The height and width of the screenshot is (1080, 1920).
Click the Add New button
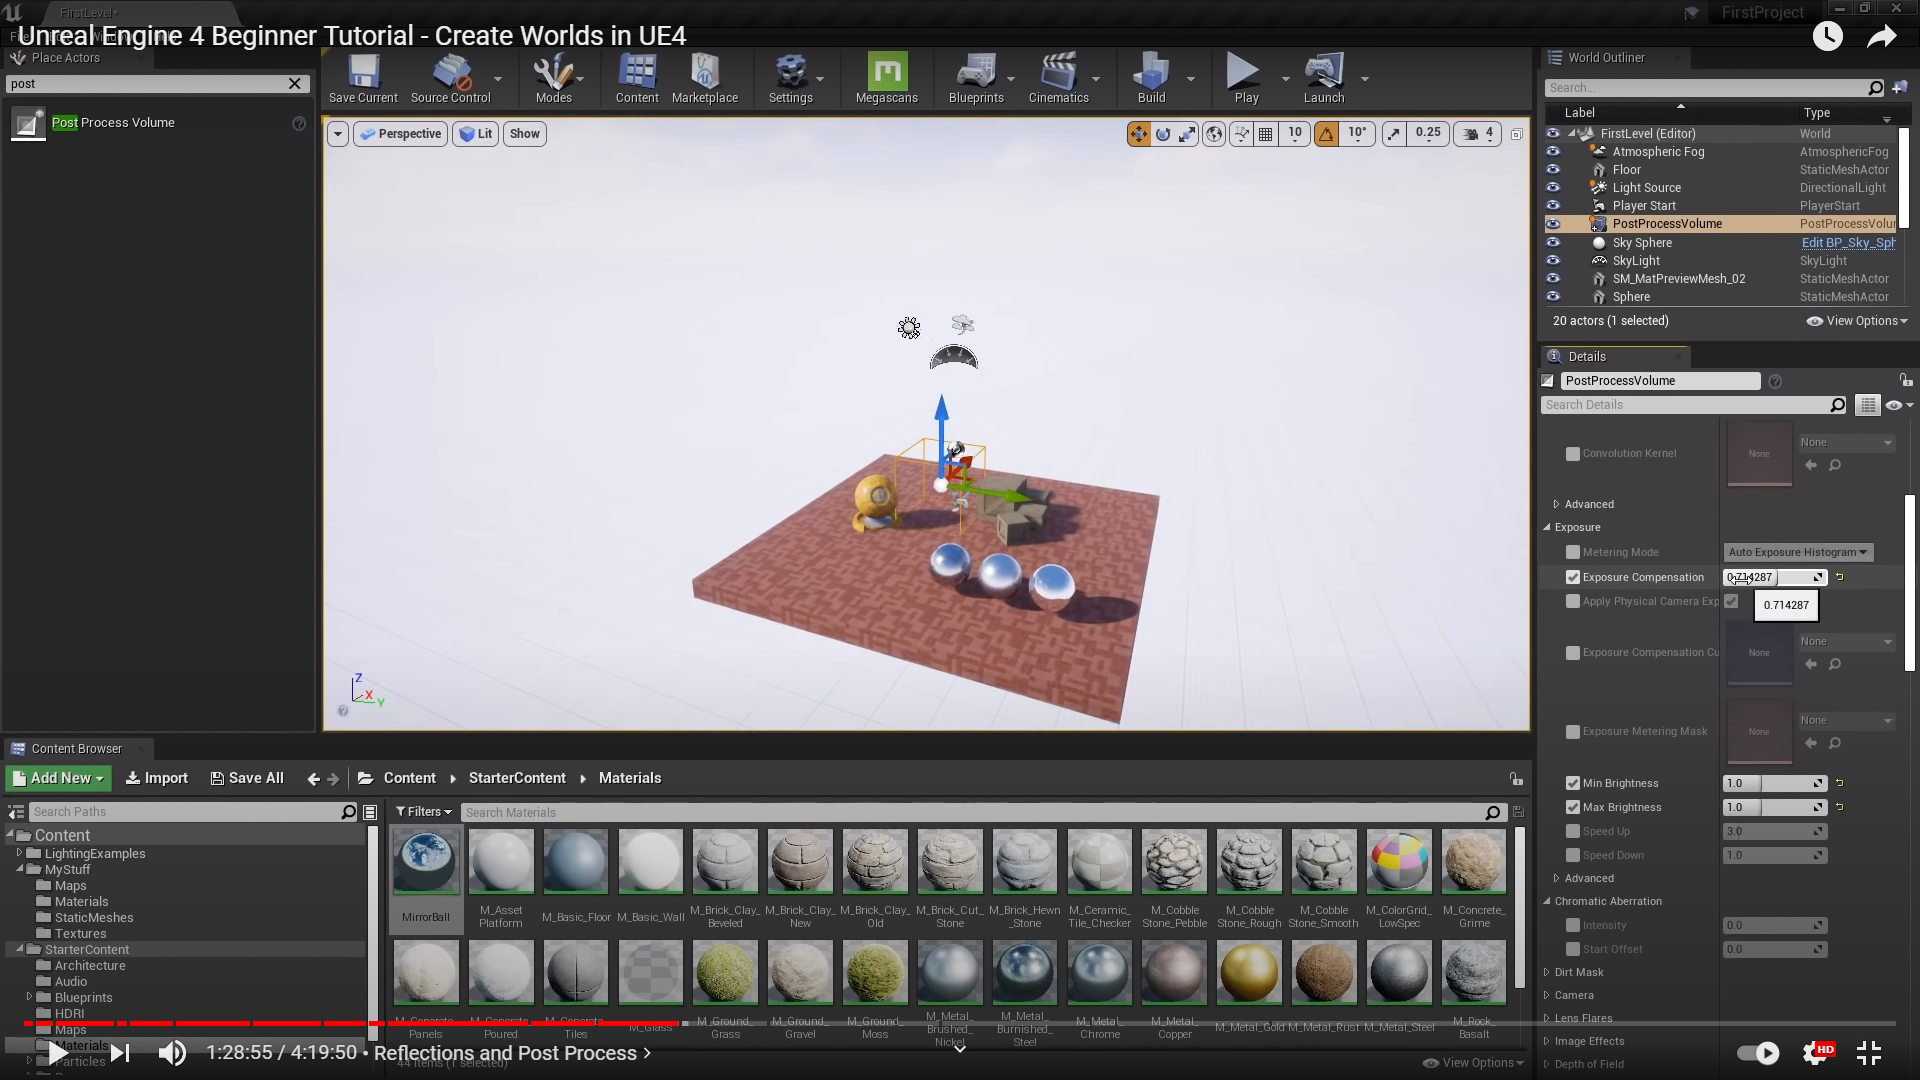pyautogui.click(x=58, y=779)
